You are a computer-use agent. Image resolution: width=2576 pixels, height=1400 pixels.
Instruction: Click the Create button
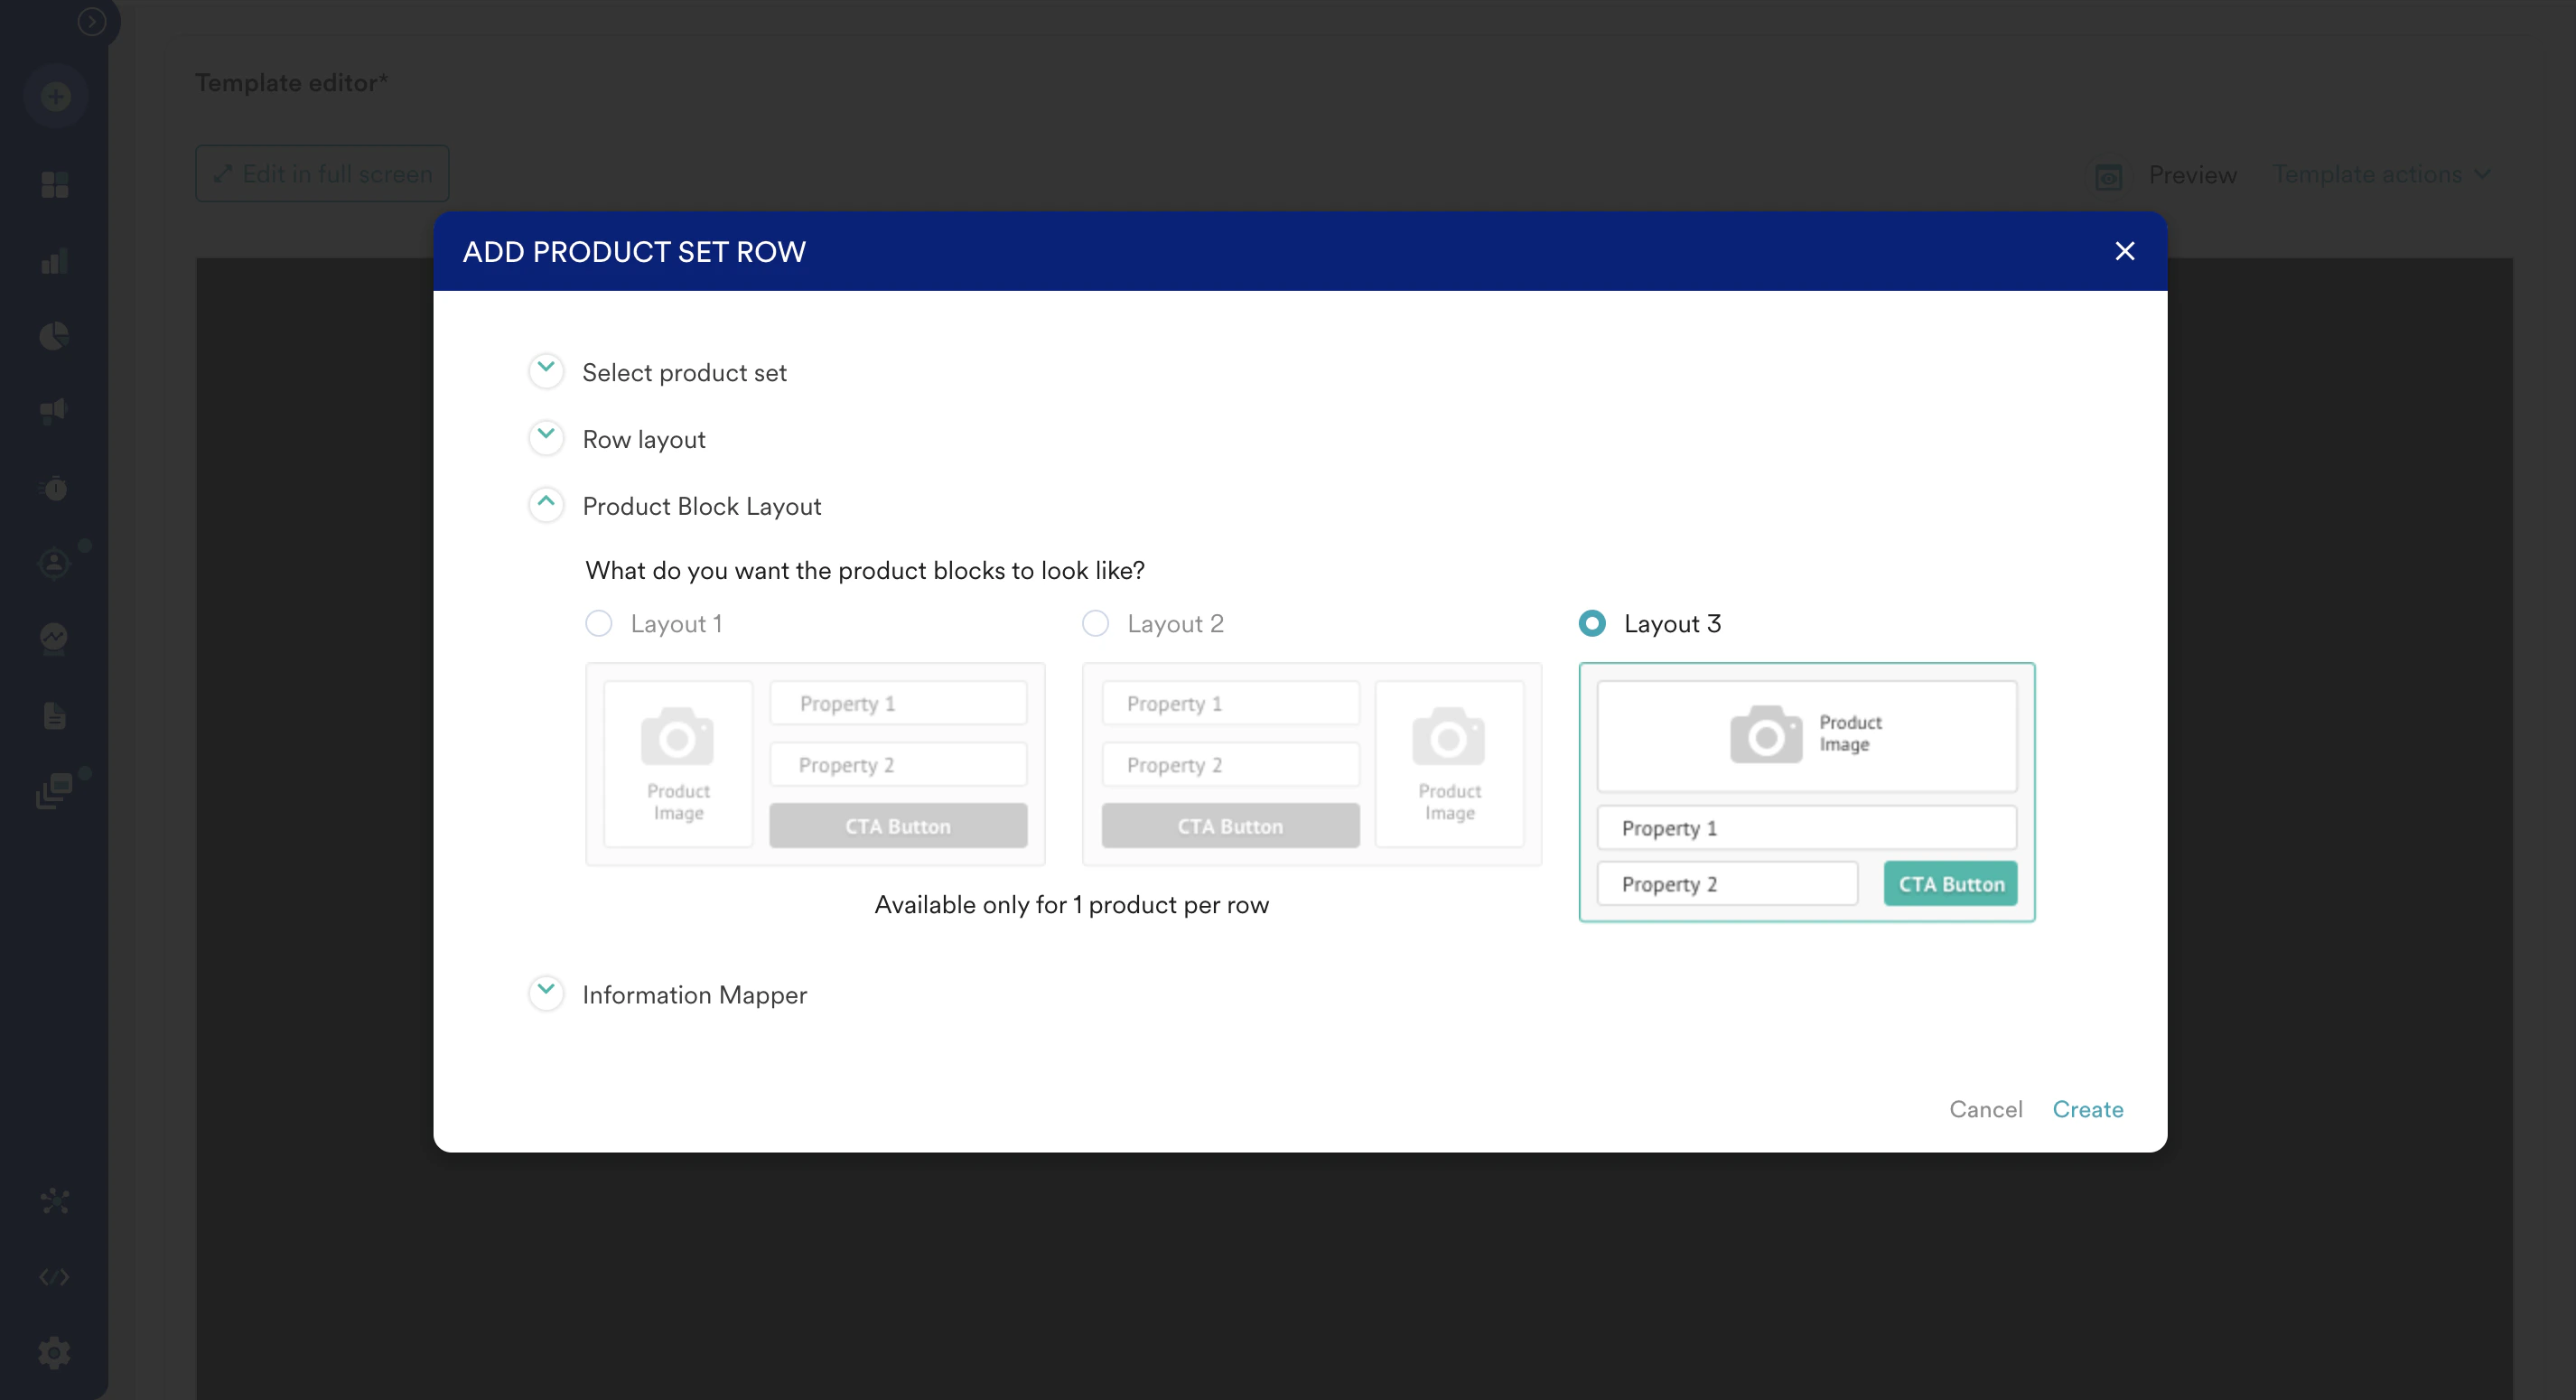click(2087, 1109)
